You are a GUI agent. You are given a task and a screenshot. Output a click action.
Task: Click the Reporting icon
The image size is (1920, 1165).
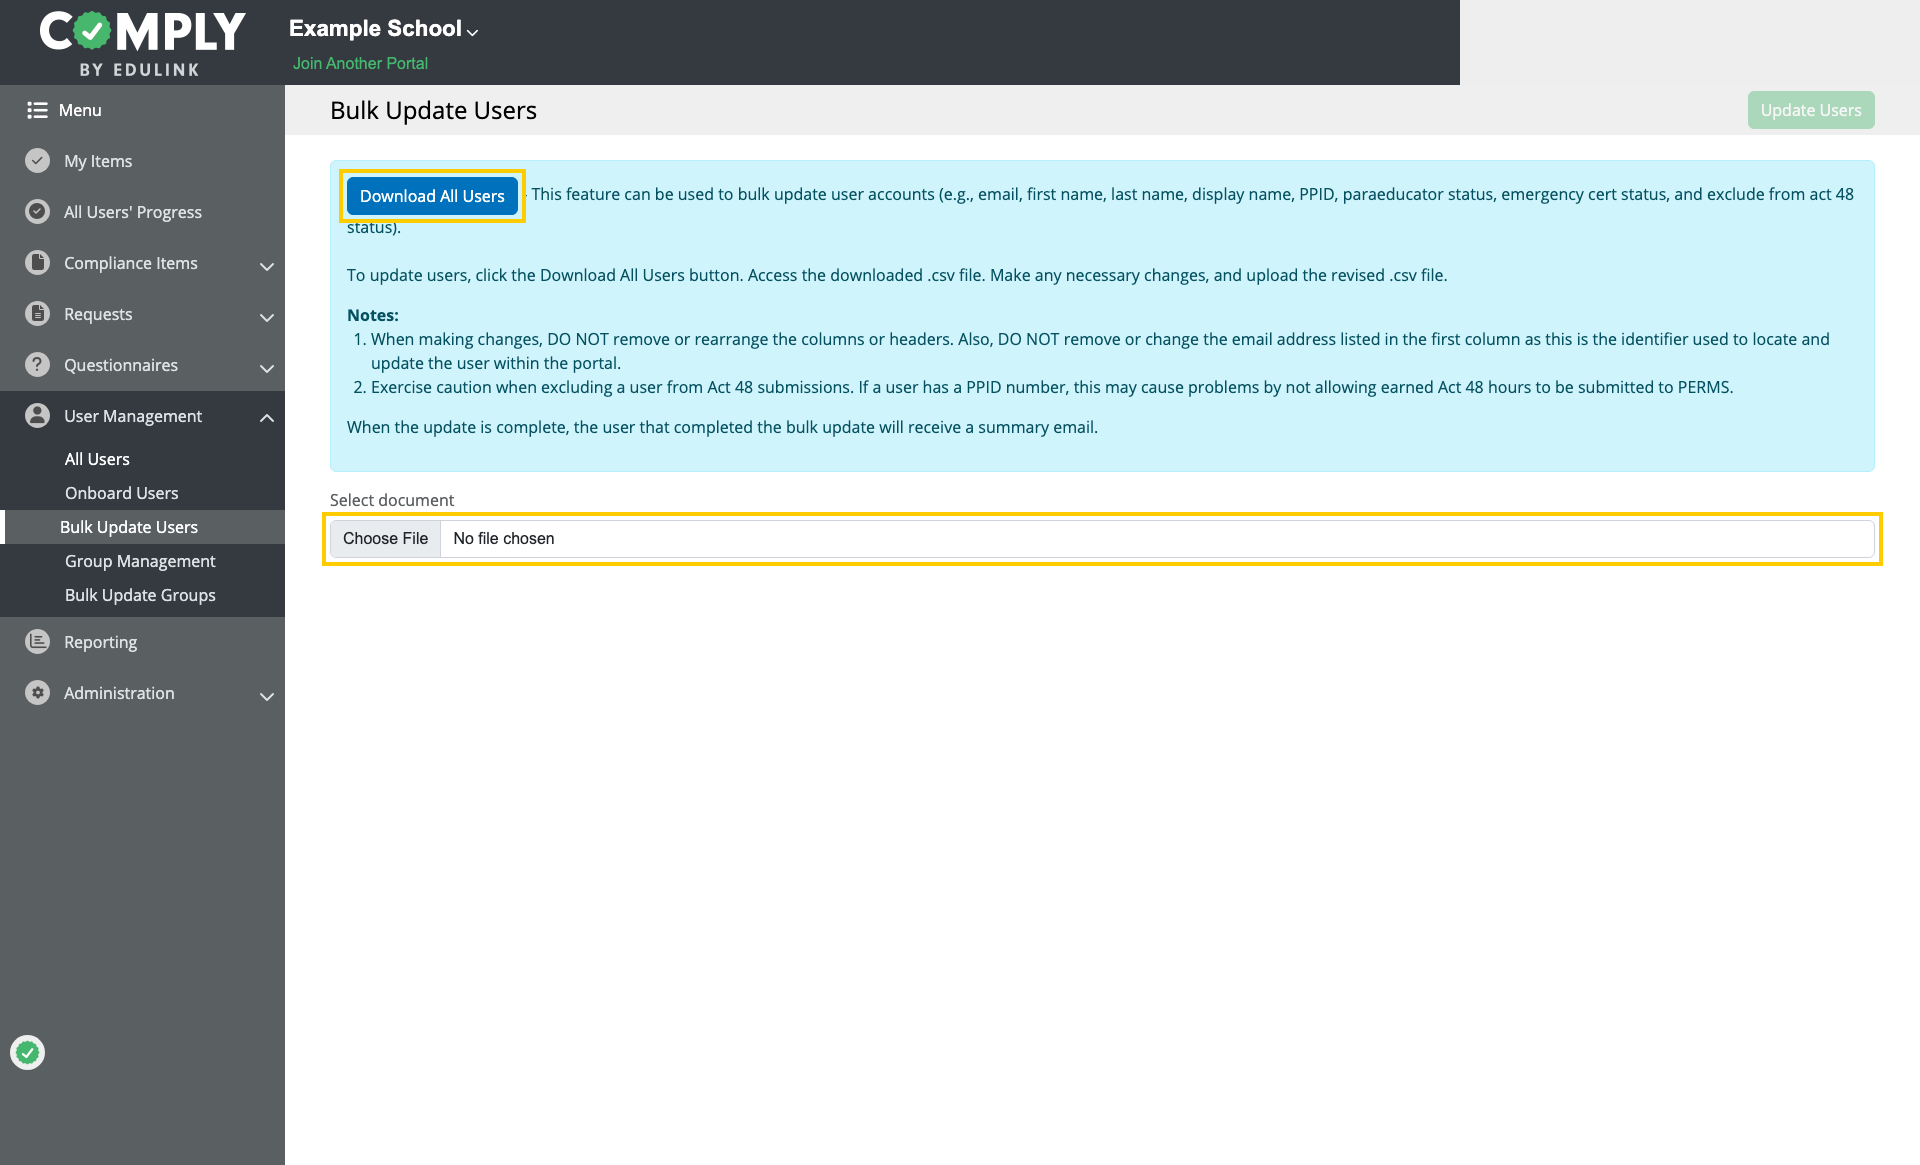pyautogui.click(x=37, y=642)
